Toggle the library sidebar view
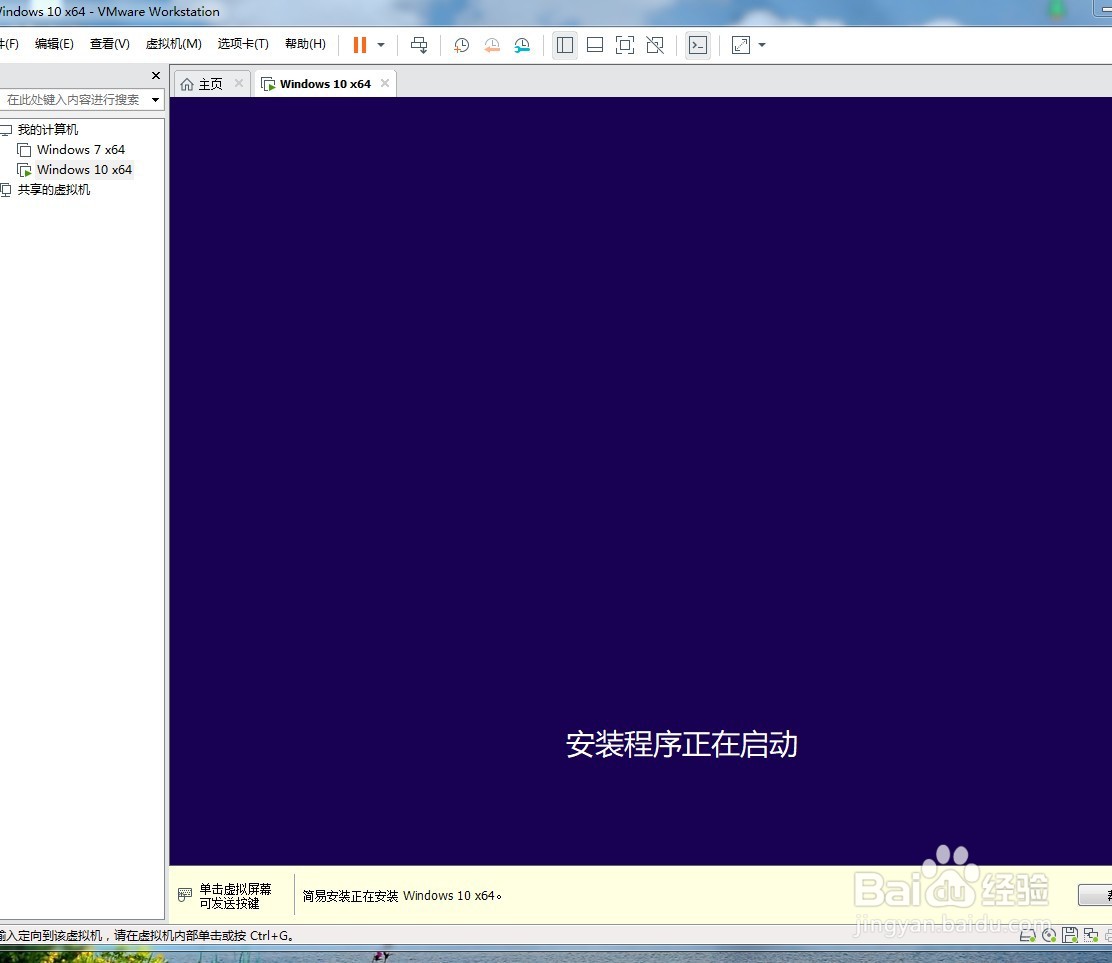This screenshot has width=1112, height=963. point(565,45)
